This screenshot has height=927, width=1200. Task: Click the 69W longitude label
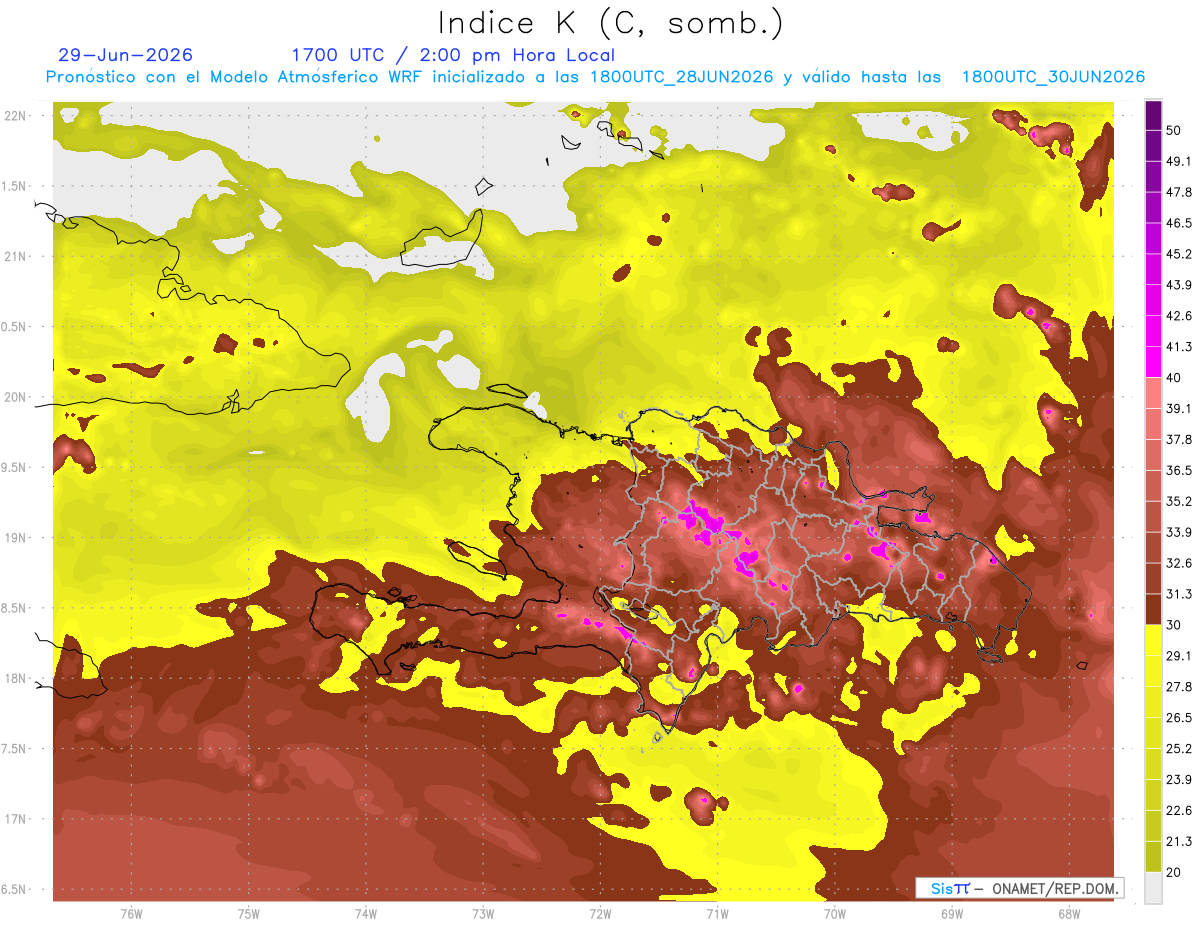(952, 913)
